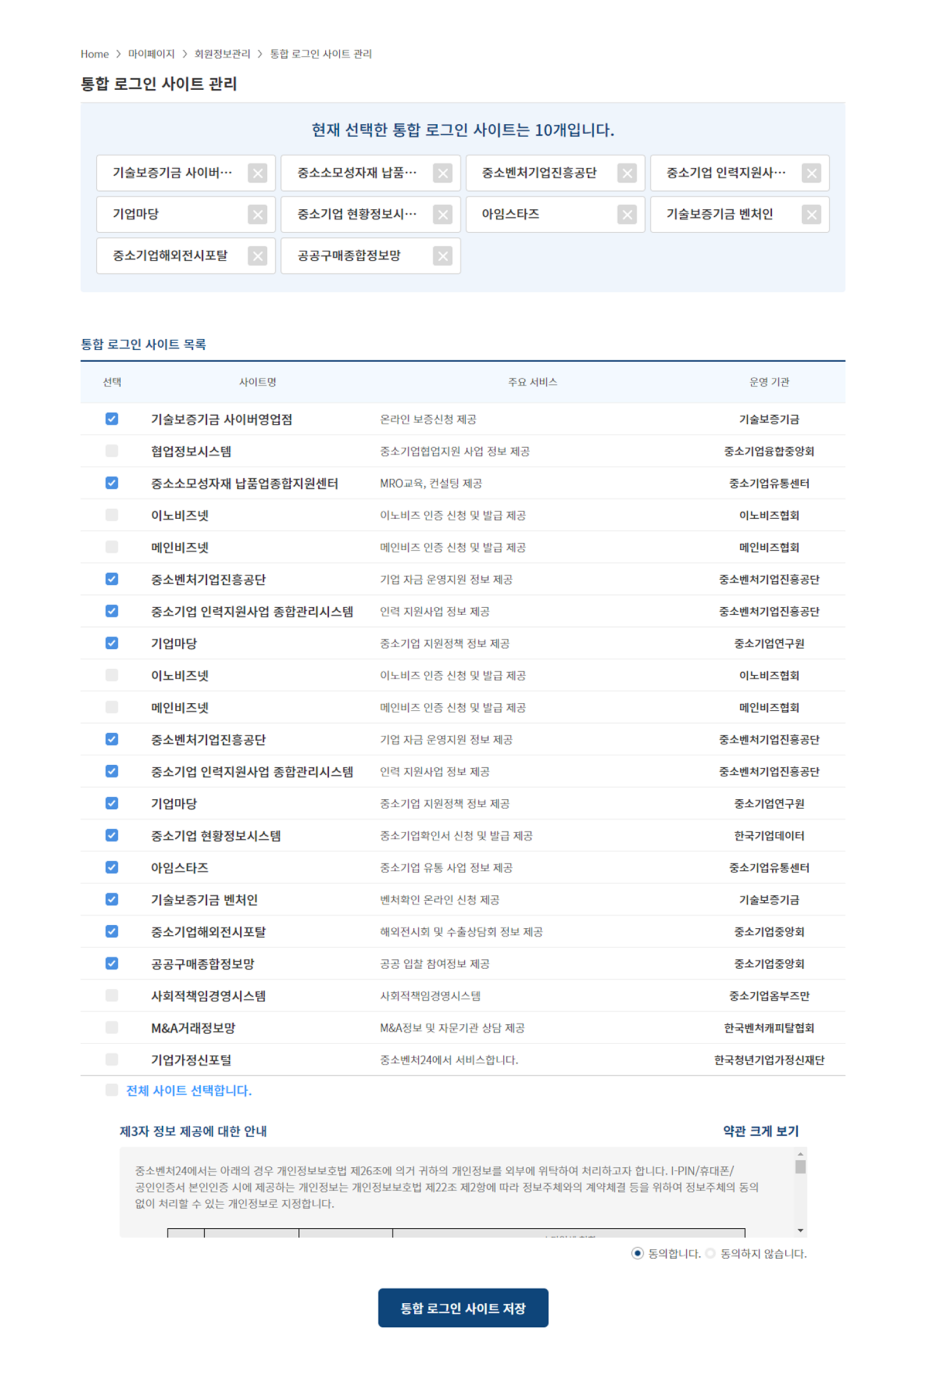This screenshot has width=929, height=1385.
Task: Click the 중소기업융합중앙회 operator cell
Action: 769,451
